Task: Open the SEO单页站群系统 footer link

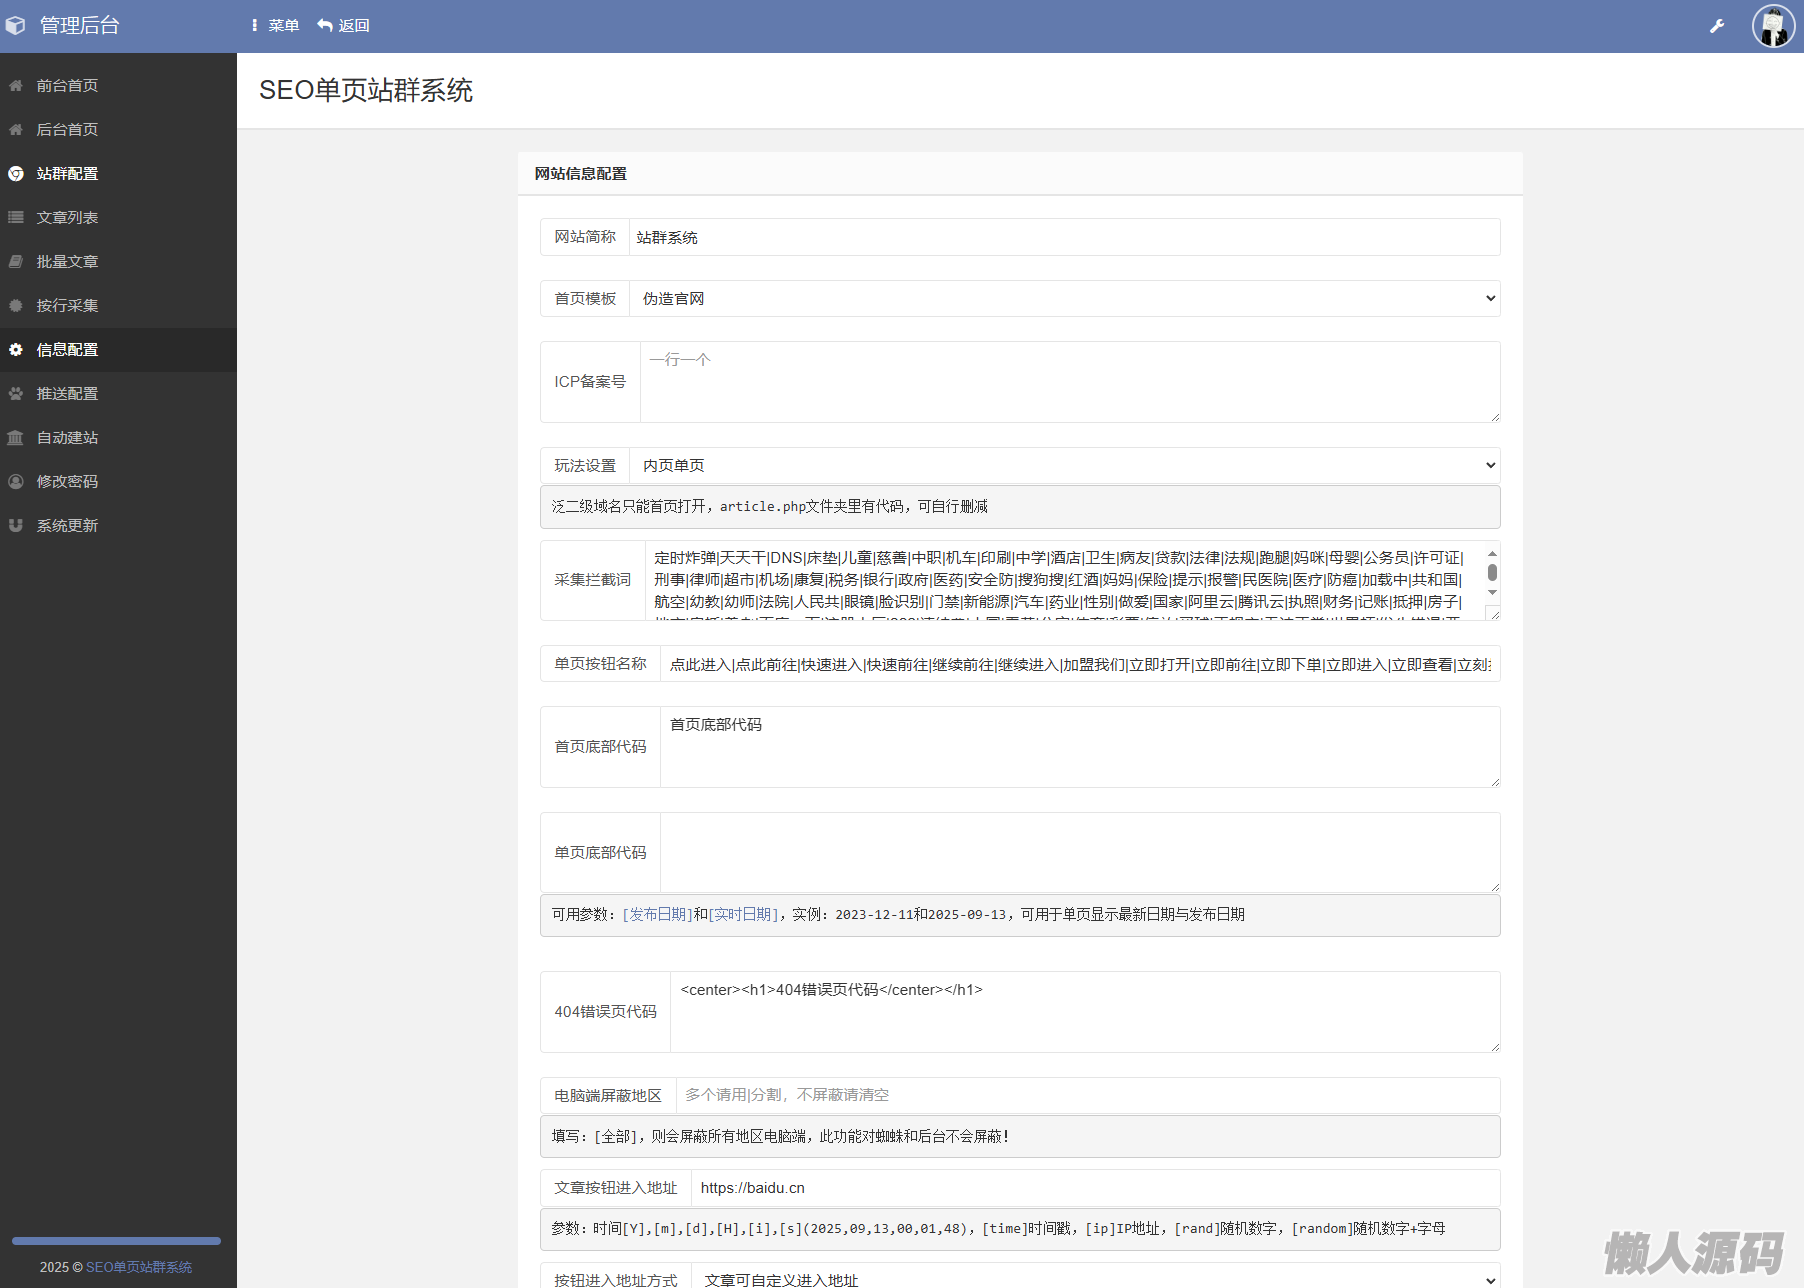Action: tap(139, 1267)
